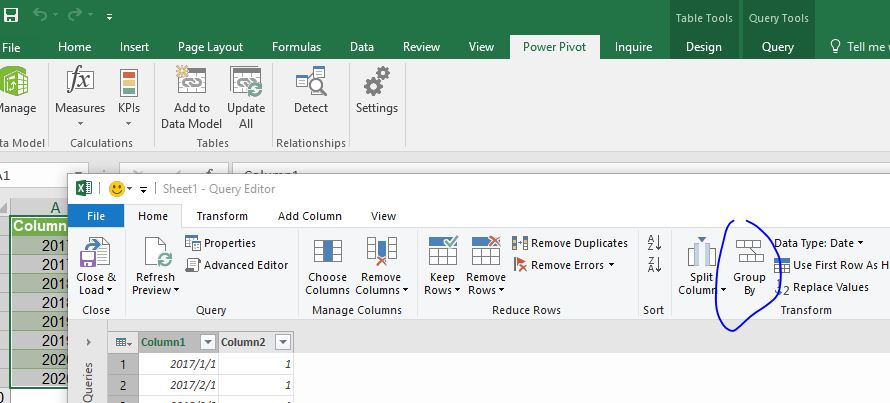
Task: Expand the Queries side pane
Action: coord(88,342)
